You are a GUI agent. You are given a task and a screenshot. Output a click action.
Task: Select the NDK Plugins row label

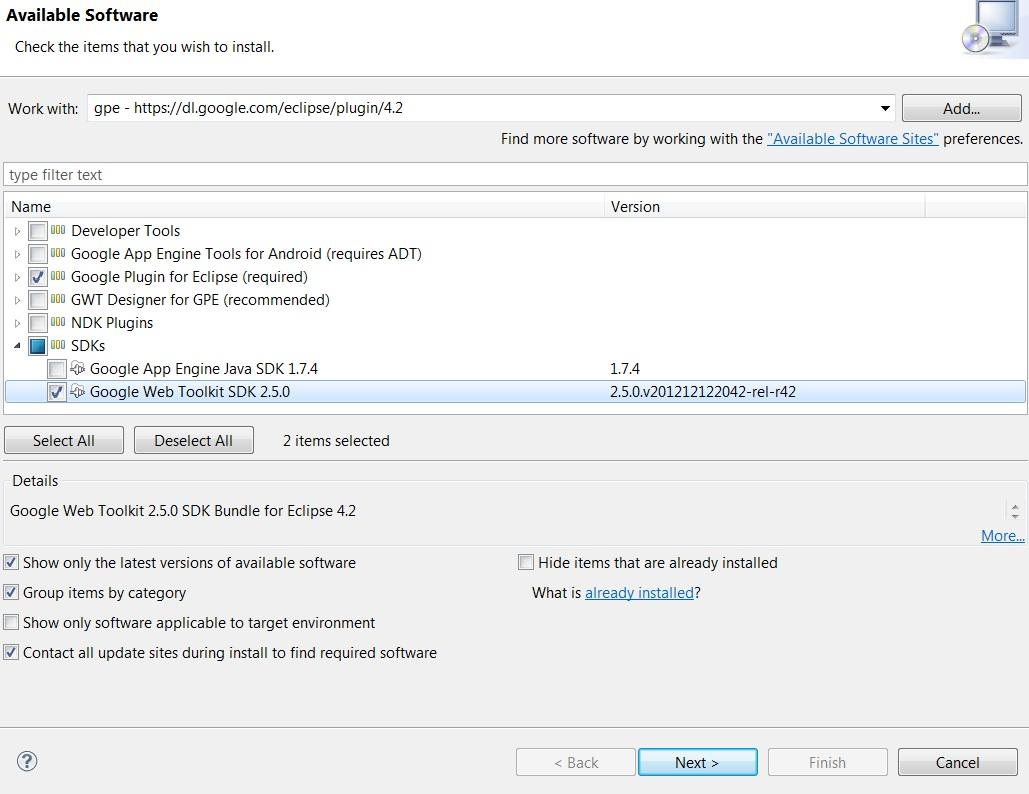coord(112,323)
